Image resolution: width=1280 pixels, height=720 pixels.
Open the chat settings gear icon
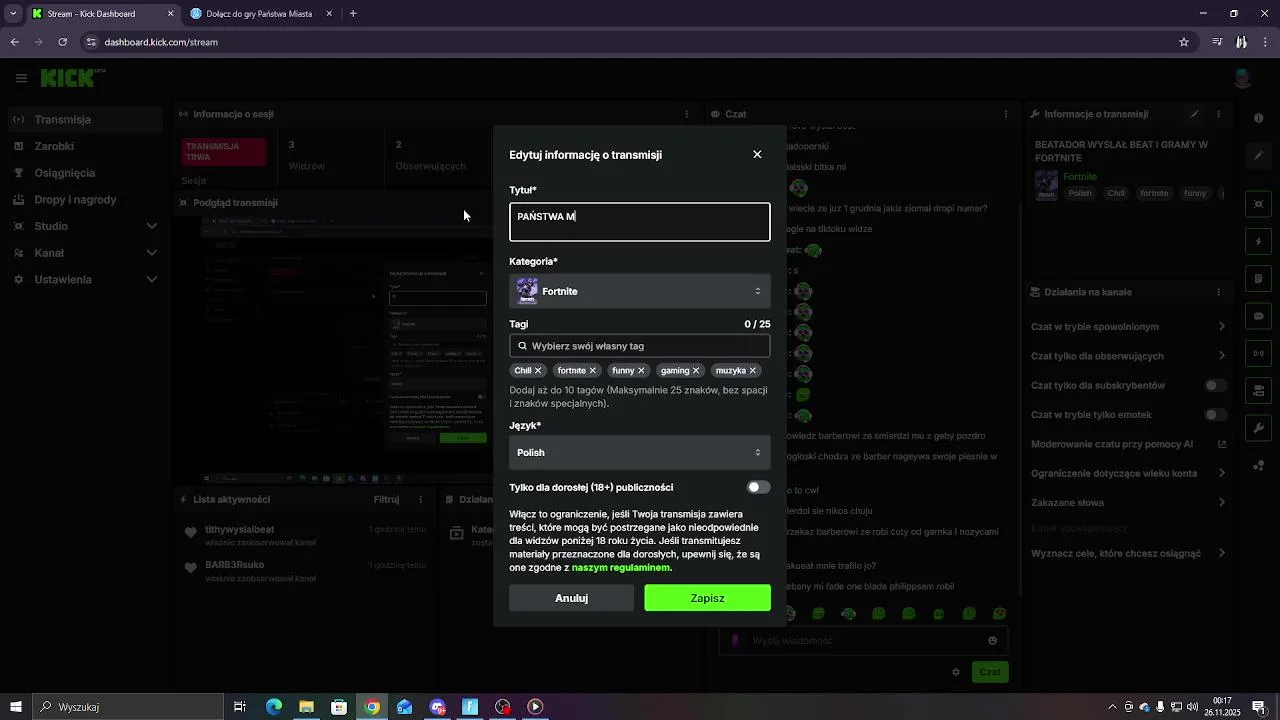coord(956,672)
